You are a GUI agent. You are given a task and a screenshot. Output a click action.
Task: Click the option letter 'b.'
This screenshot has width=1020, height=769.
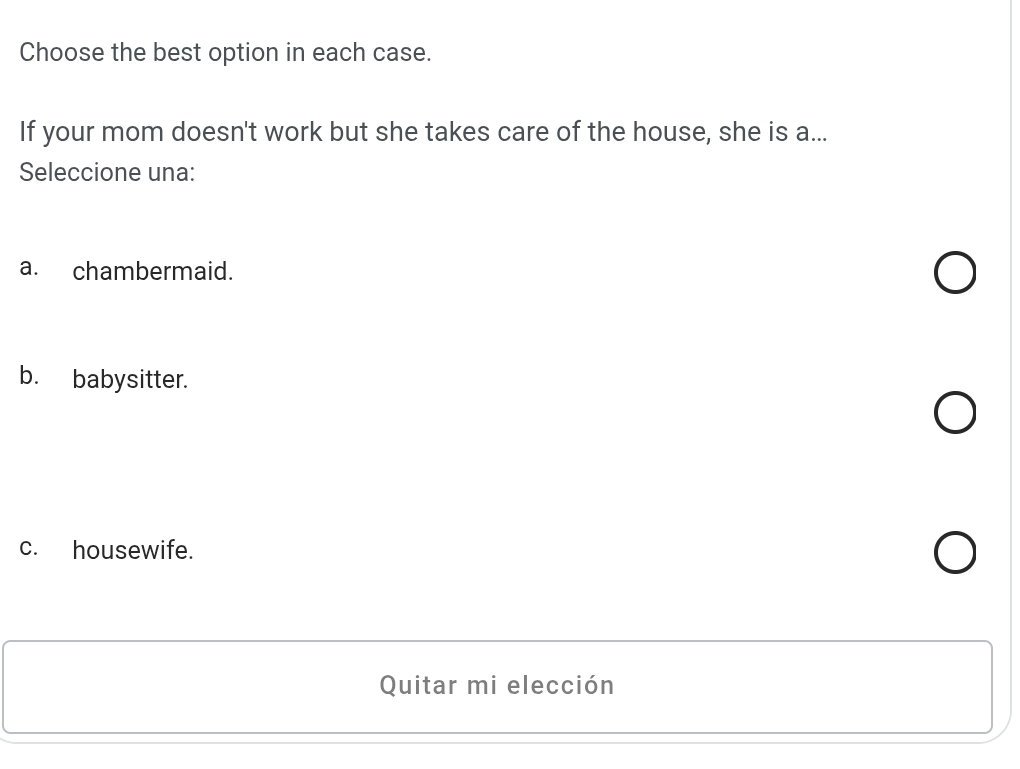tap(29, 377)
